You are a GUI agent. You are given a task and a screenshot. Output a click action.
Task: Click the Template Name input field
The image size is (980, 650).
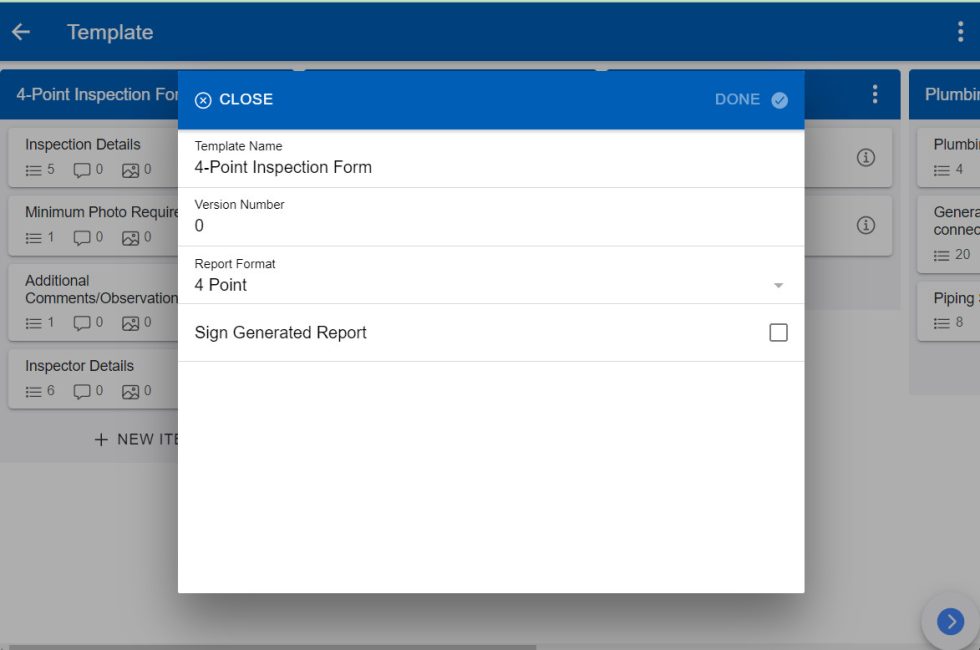click(x=400, y=167)
